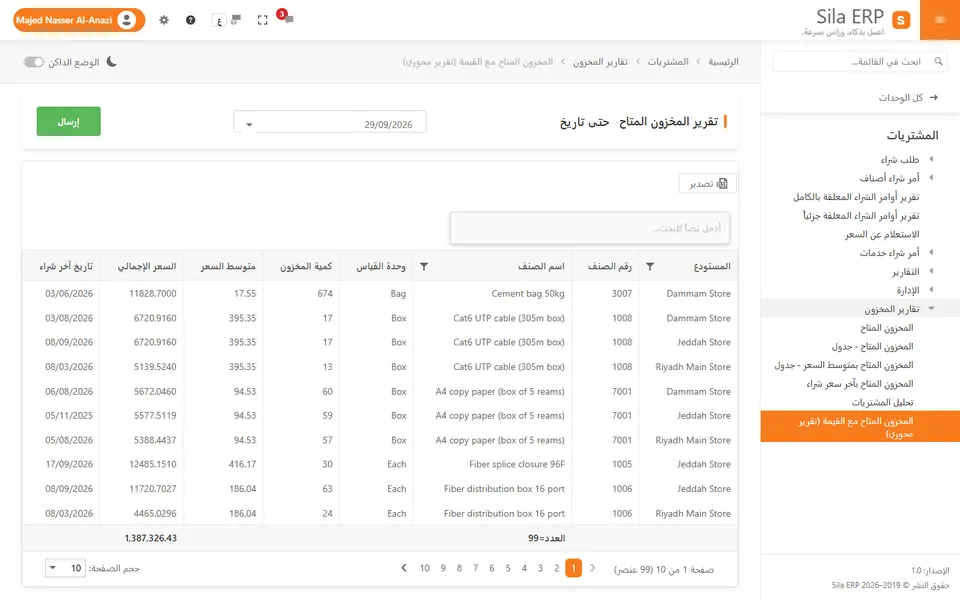Image resolution: width=960 pixels, height=600 pixels.
Task: Go to page 2 in pagination
Action: click(x=557, y=568)
